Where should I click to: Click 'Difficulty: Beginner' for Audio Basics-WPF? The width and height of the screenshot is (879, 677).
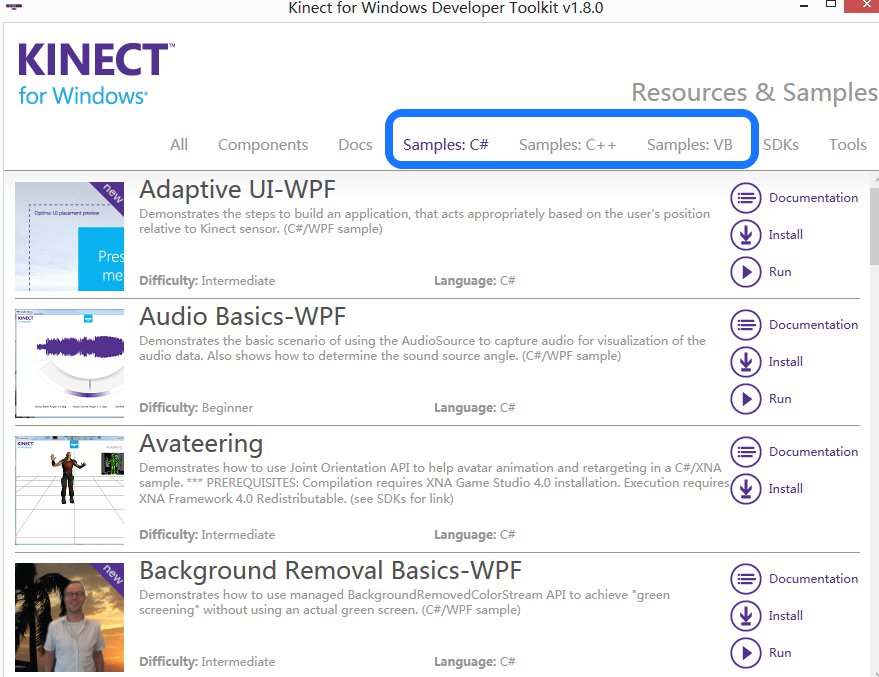196,407
